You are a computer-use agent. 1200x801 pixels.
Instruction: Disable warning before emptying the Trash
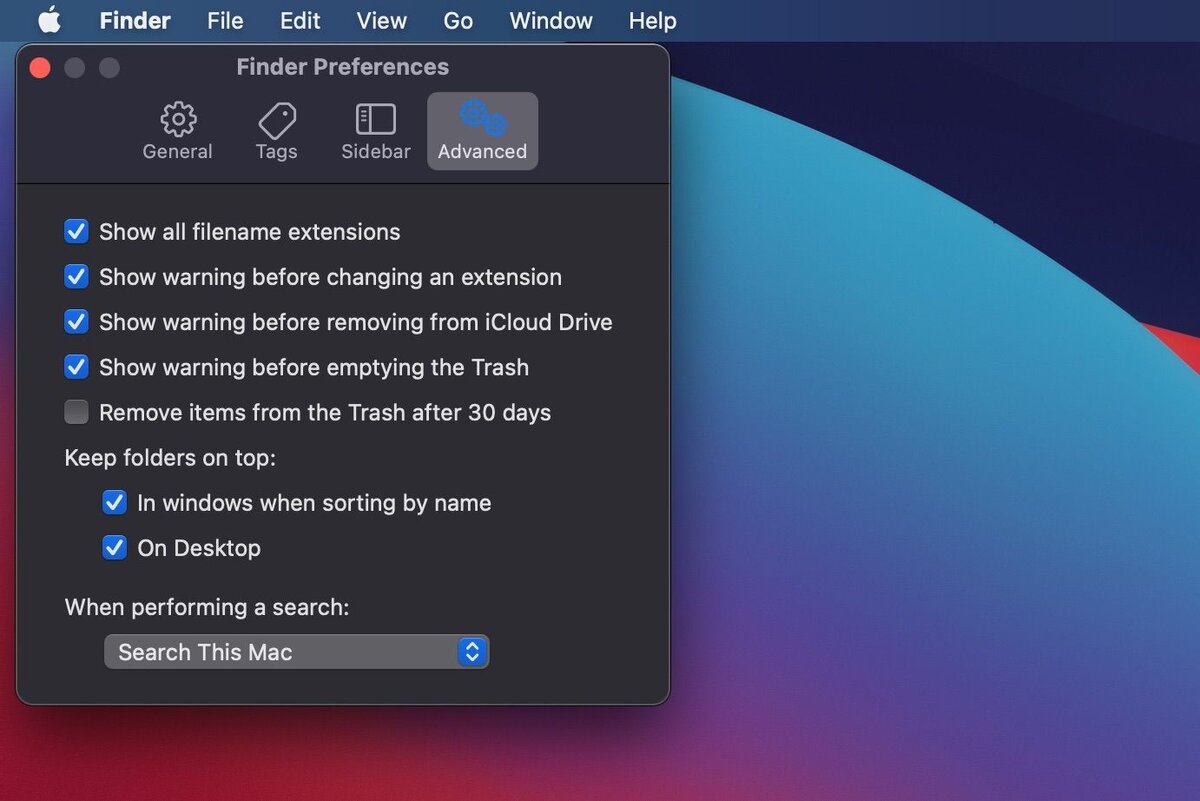tap(76, 367)
